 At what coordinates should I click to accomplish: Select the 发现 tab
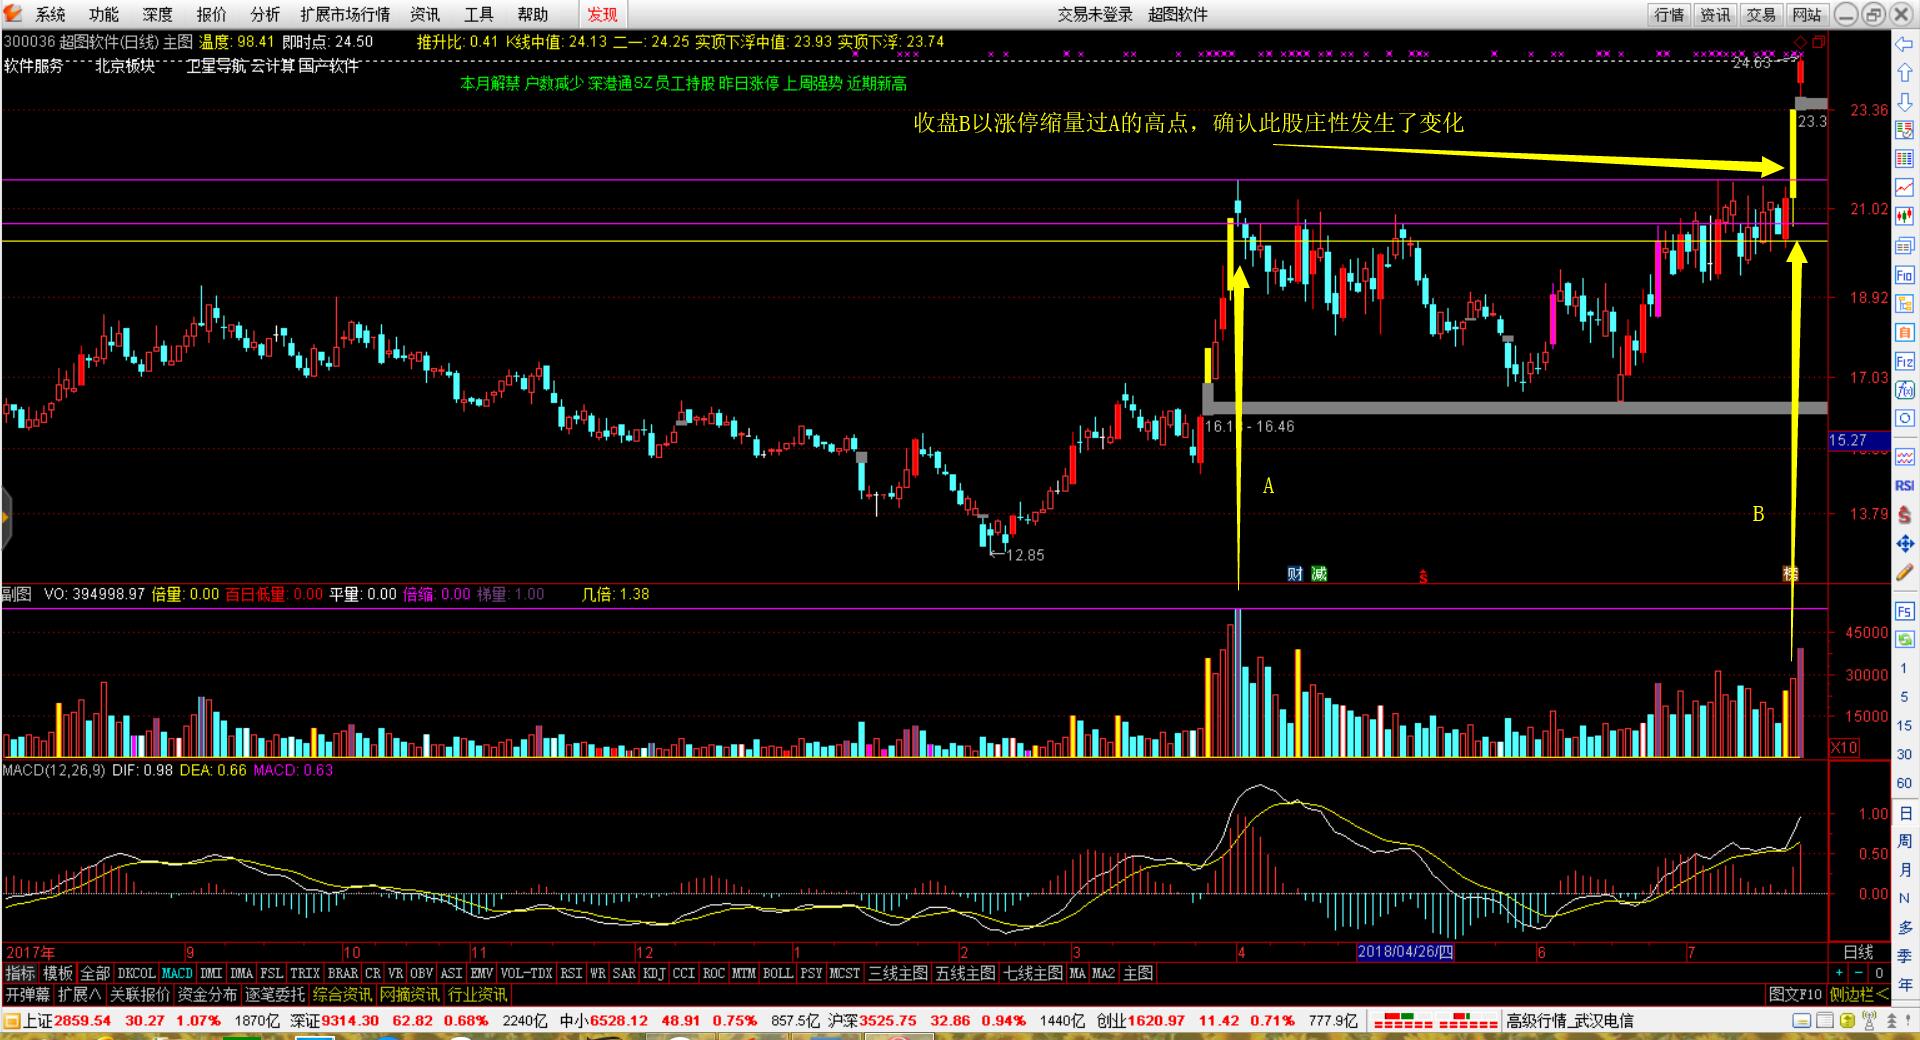point(603,14)
